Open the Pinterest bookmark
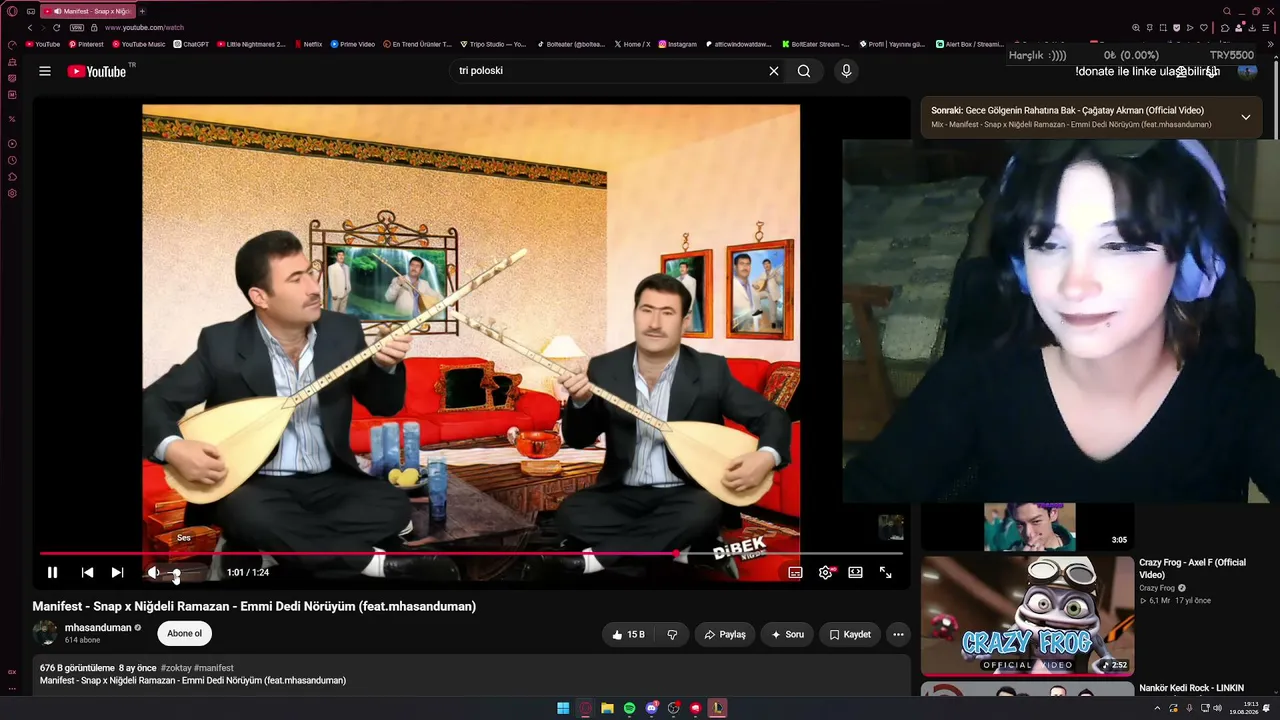Screen dimensions: 1280x720 point(86,44)
